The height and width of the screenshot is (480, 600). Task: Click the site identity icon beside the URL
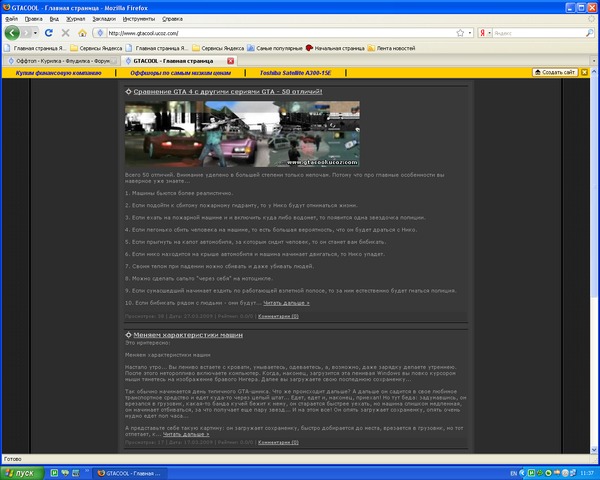click(x=100, y=33)
